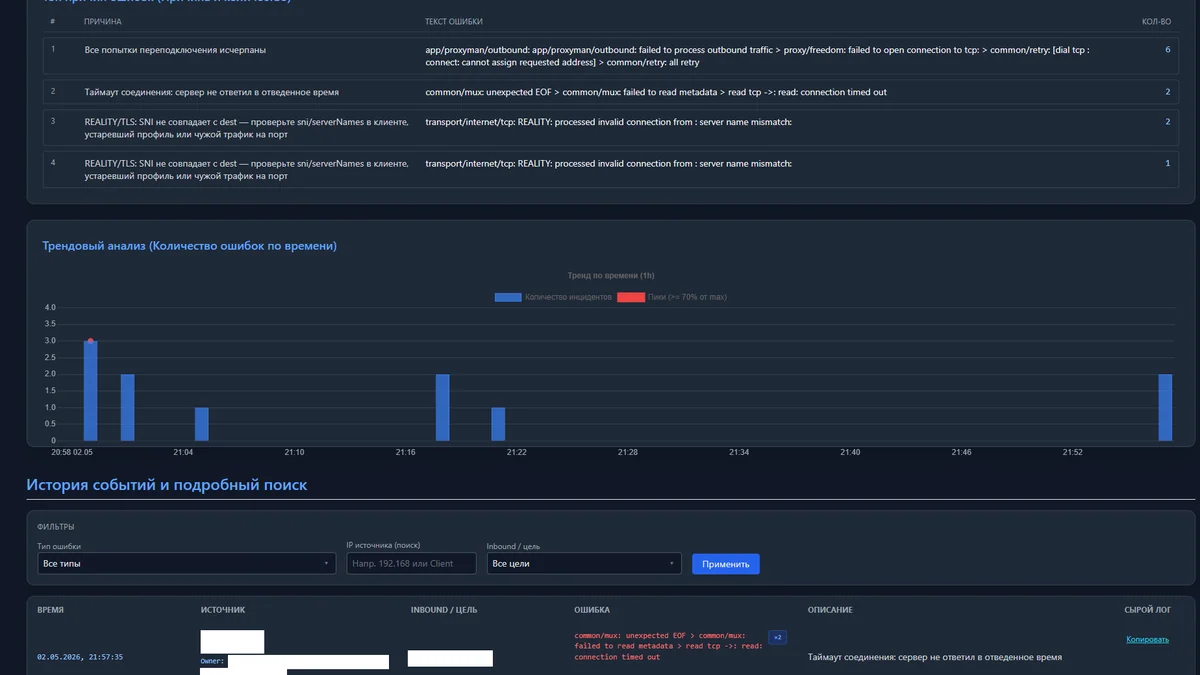
Task: Click the red peak marker on the chart
Action: tap(90, 341)
